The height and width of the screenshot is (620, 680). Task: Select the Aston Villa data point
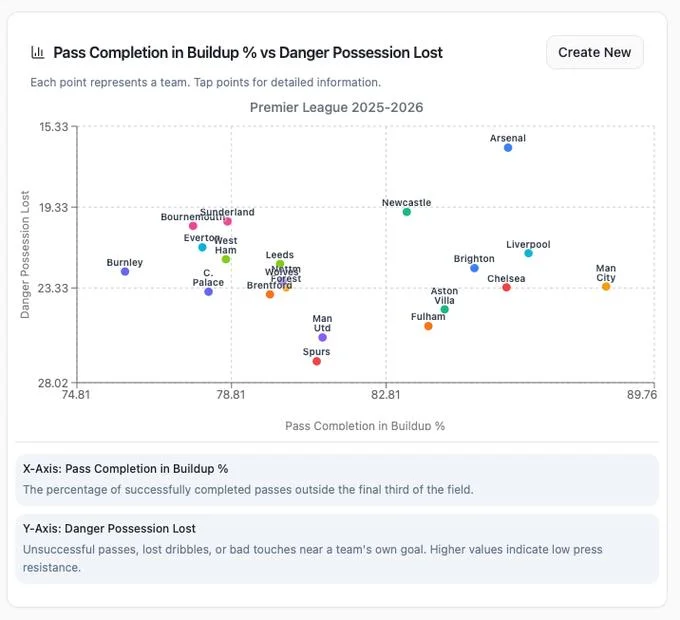444,310
